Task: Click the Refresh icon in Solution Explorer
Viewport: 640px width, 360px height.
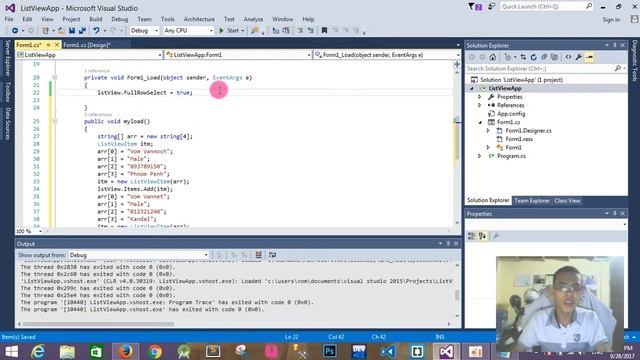Action: (x=533, y=57)
